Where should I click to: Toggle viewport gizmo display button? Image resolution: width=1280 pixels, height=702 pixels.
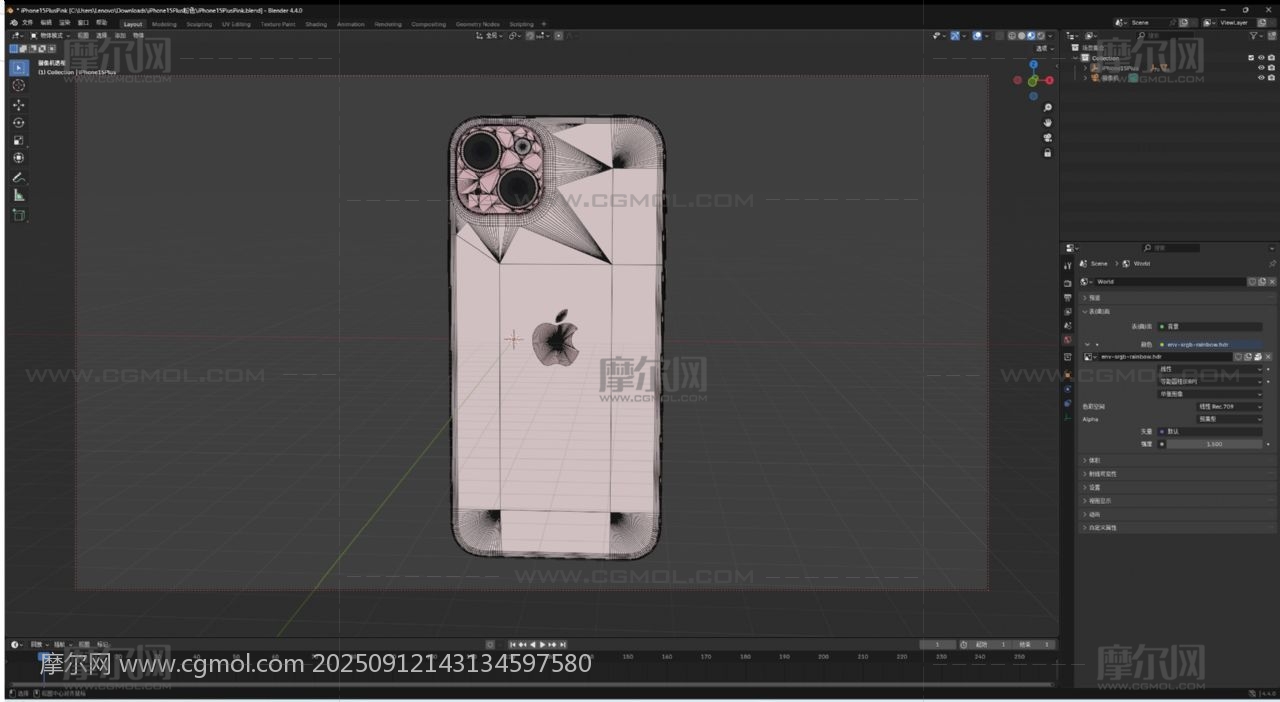(x=955, y=35)
